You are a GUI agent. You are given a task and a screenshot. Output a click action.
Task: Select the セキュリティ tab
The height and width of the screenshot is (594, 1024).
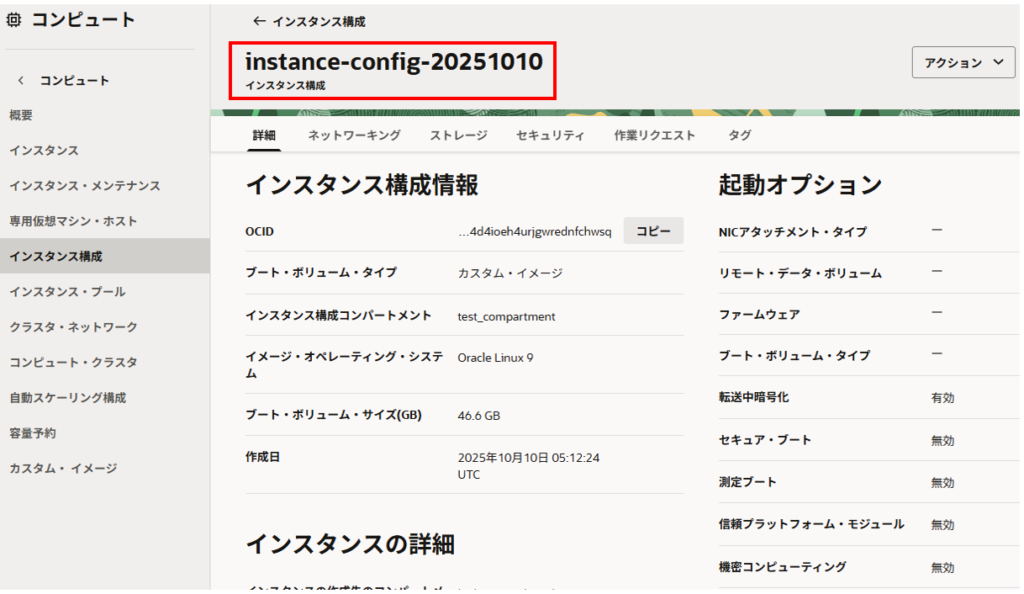pyautogui.click(x=550, y=135)
